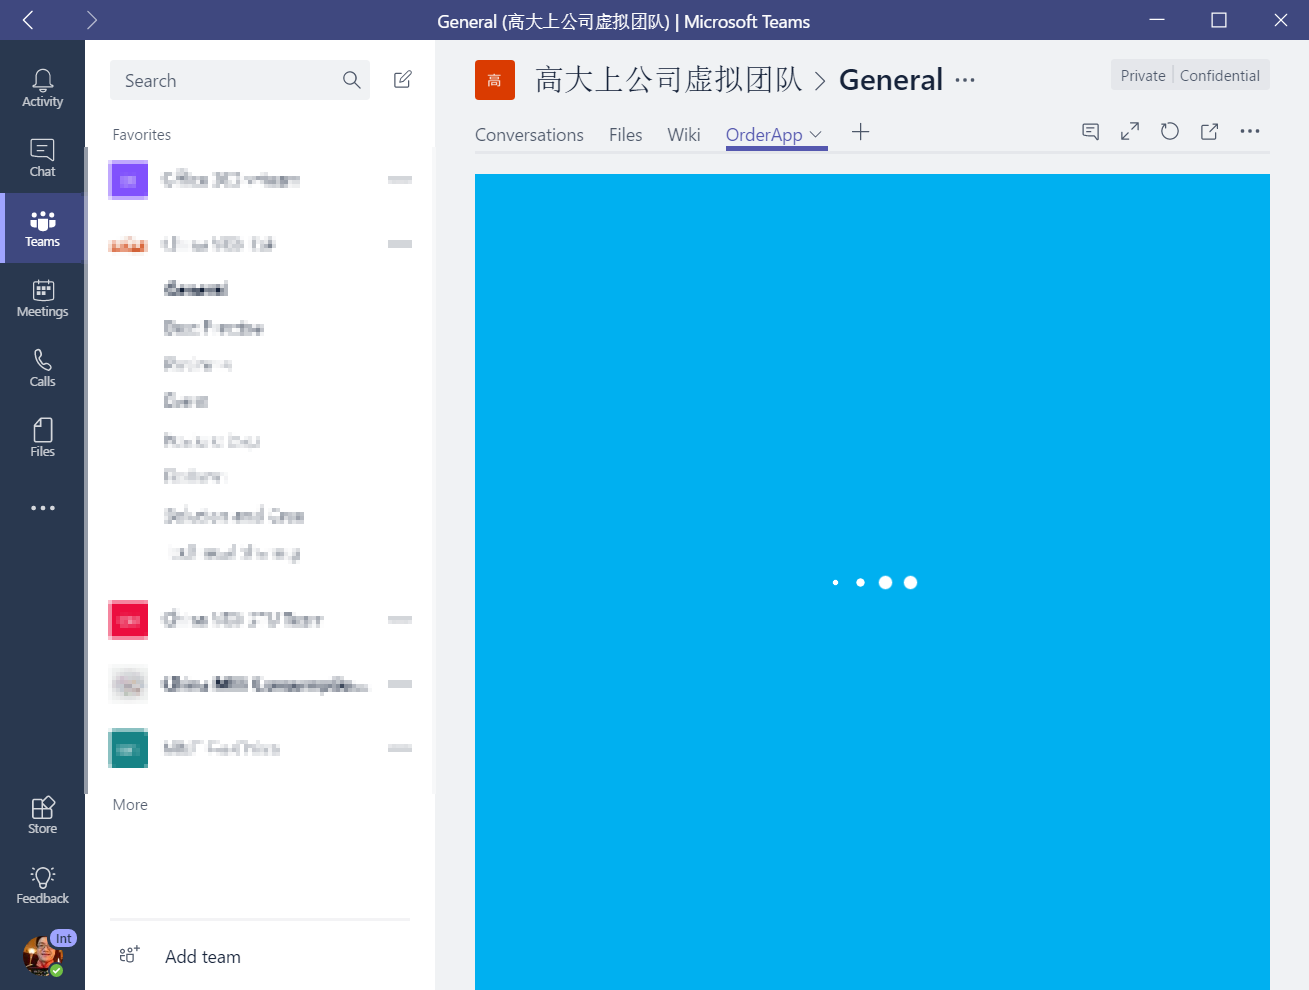Navigate back with the left arrow
The height and width of the screenshot is (990, 1309).
click(x=28, y=20)
